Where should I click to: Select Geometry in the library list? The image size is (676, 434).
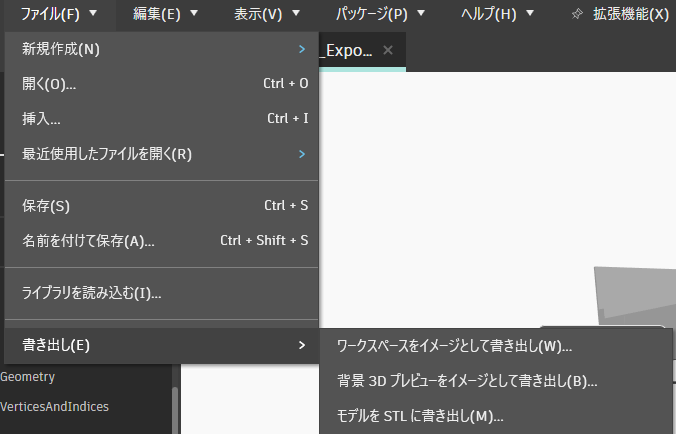click(x=28, y=377)
